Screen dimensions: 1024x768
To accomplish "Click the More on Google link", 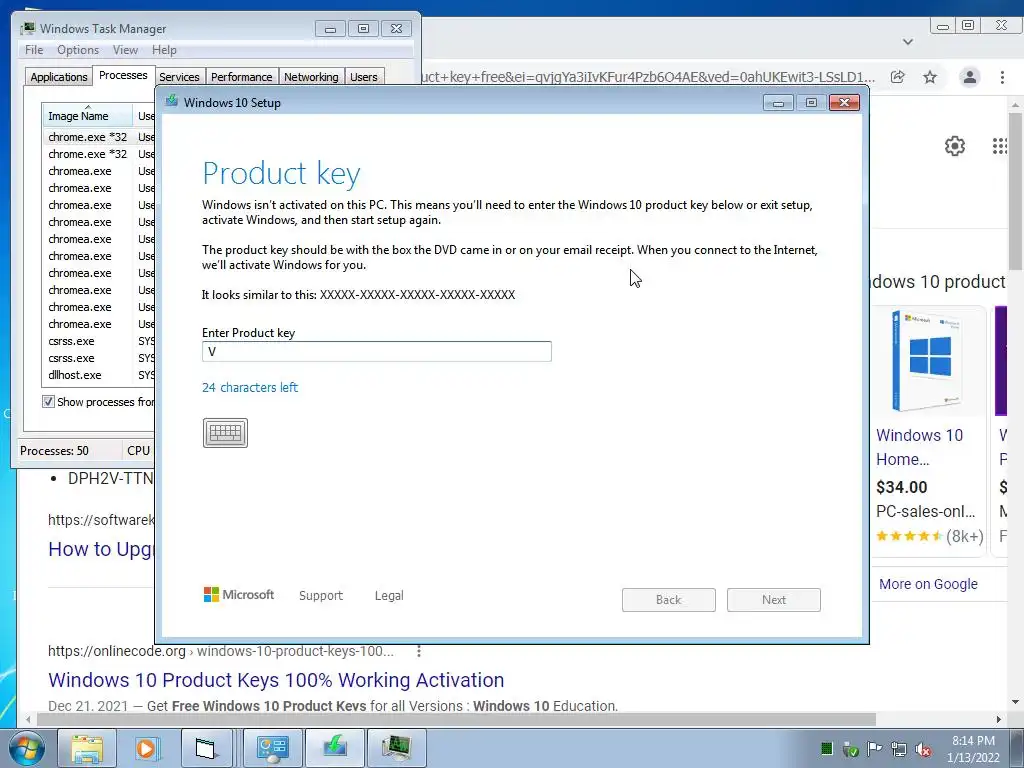I will [928, 584].
